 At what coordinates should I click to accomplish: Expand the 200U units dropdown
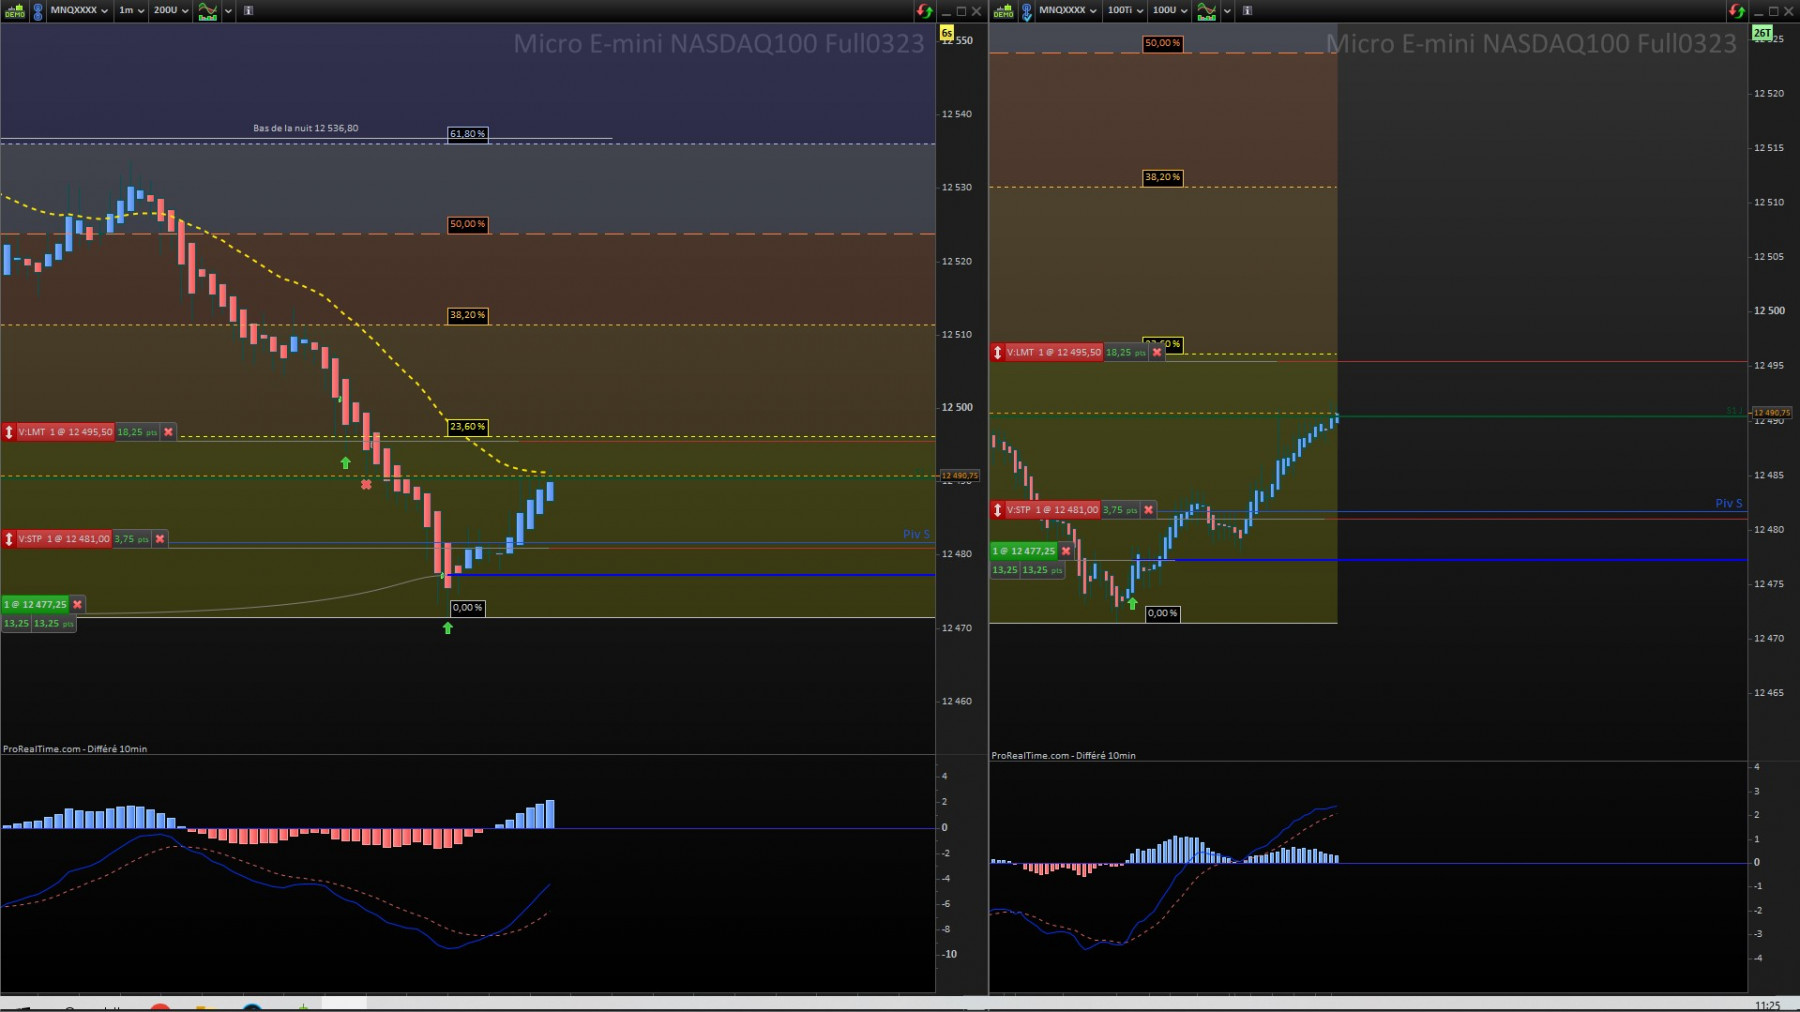tap(171, 10)
